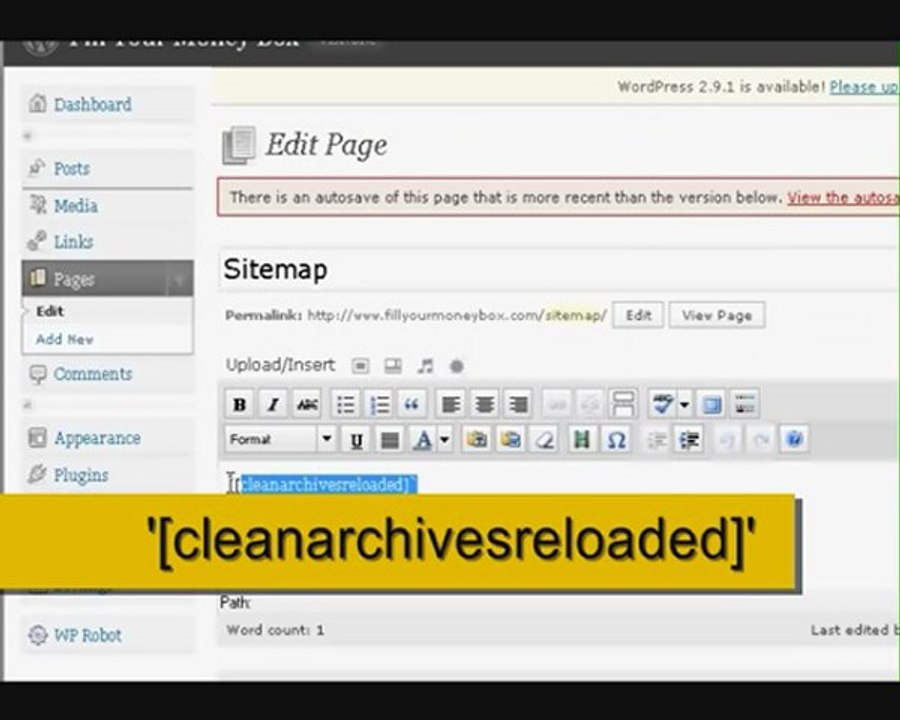Open Add New under Pages
900x720 pixels.
pyautogui.click(x=64, y=339)
